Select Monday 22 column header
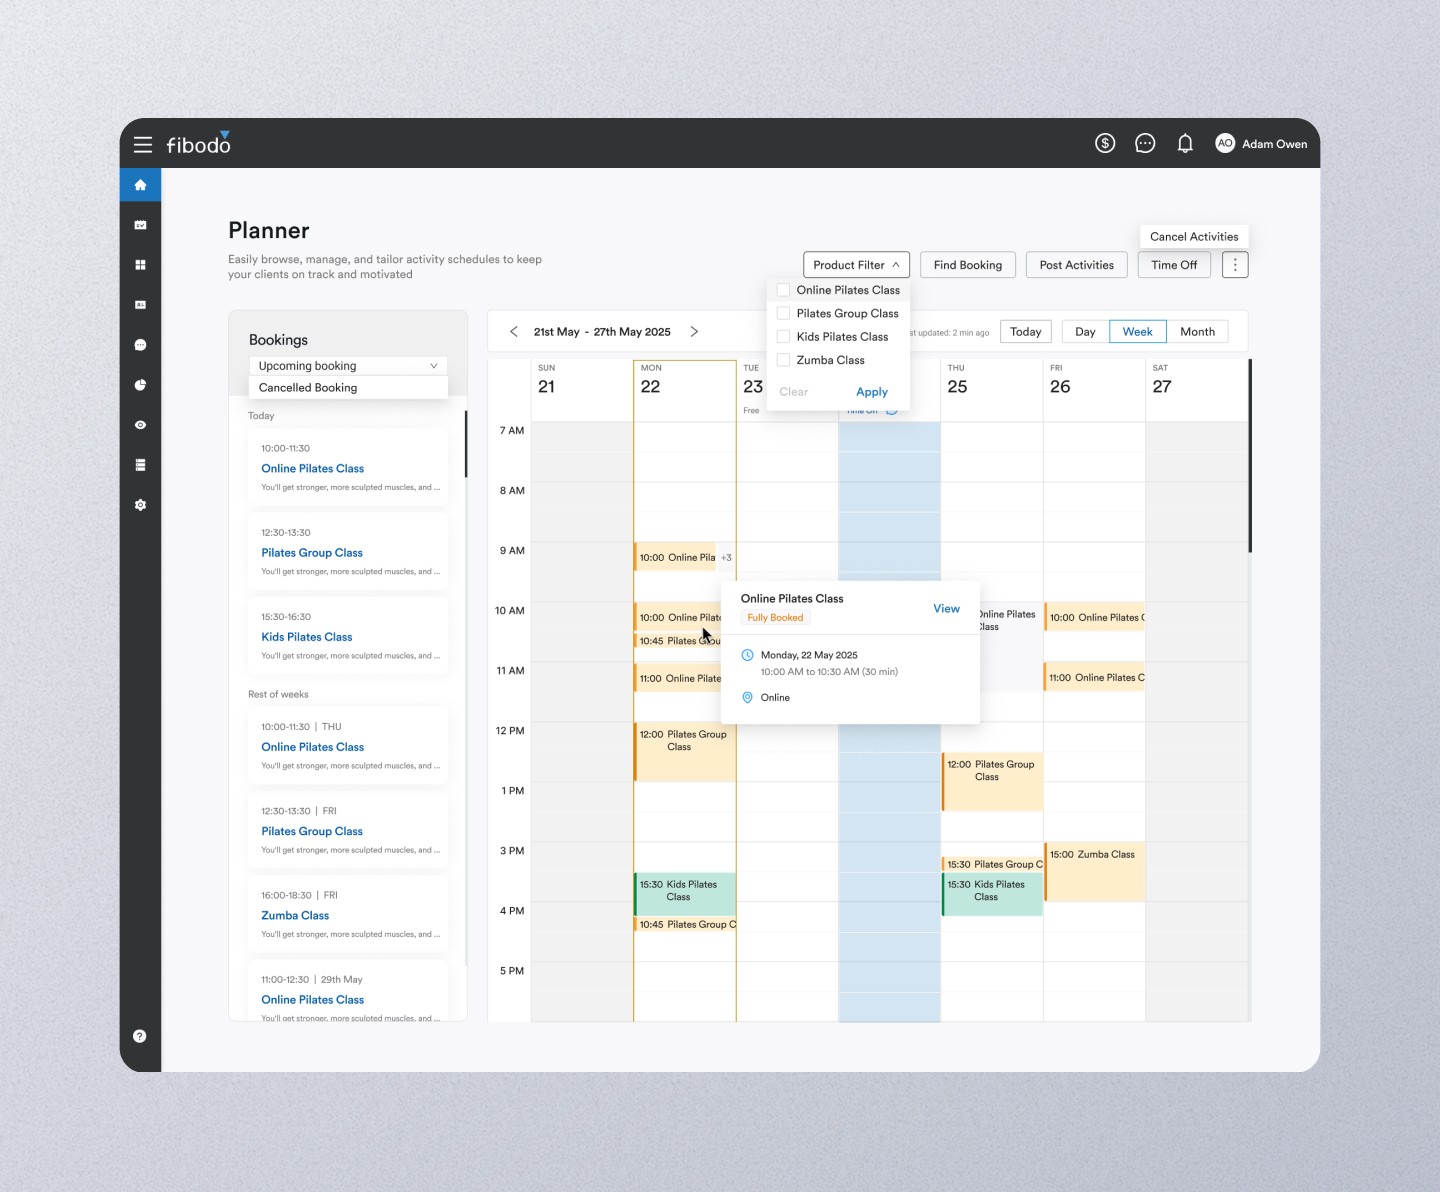This screenshot has width=1440, height=1192. (x=685, y=390)
